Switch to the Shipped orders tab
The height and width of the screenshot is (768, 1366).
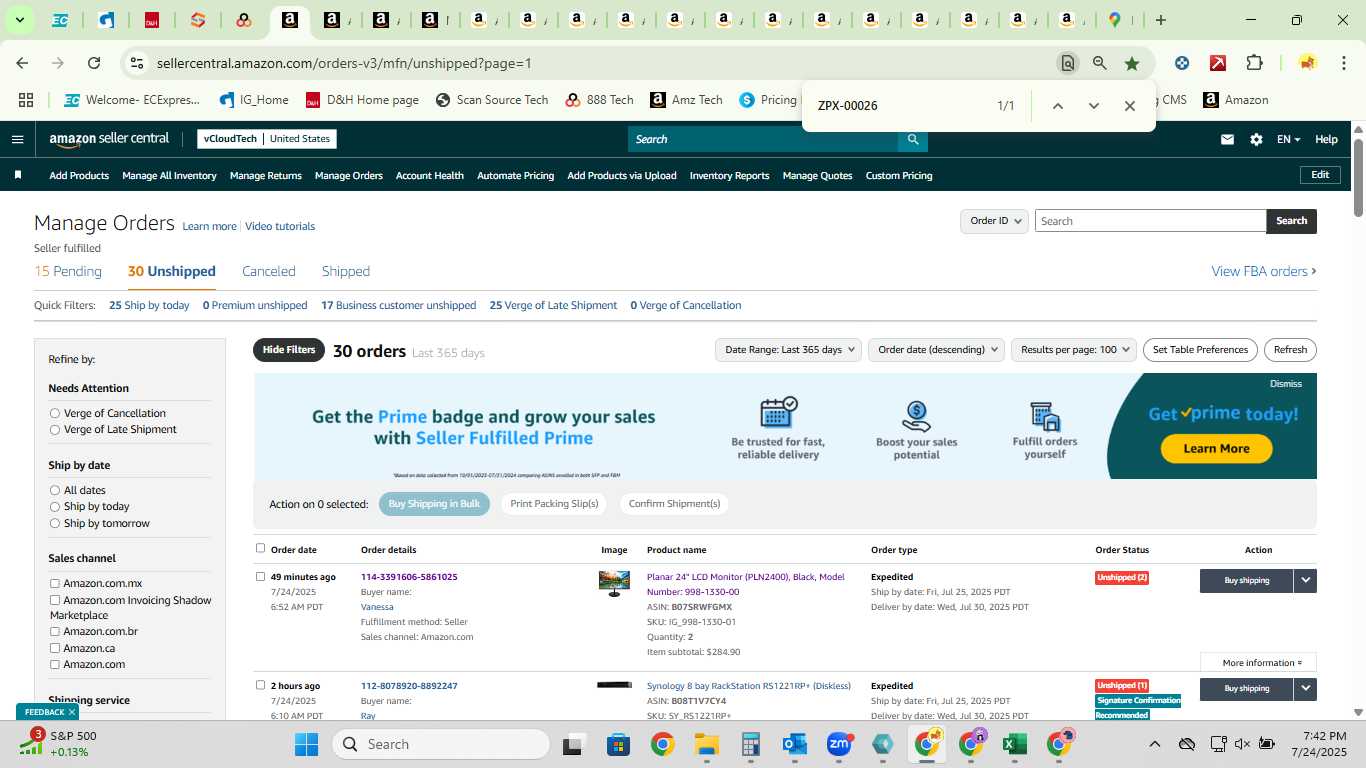346,271
